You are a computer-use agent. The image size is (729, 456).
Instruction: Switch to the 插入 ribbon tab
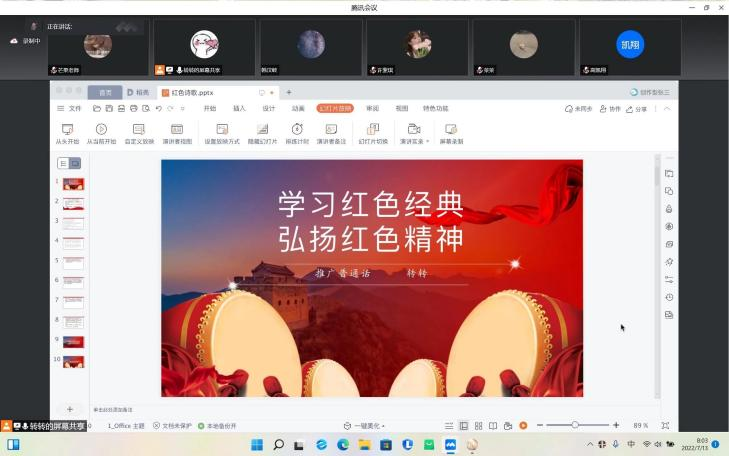(x=239, y=108)
